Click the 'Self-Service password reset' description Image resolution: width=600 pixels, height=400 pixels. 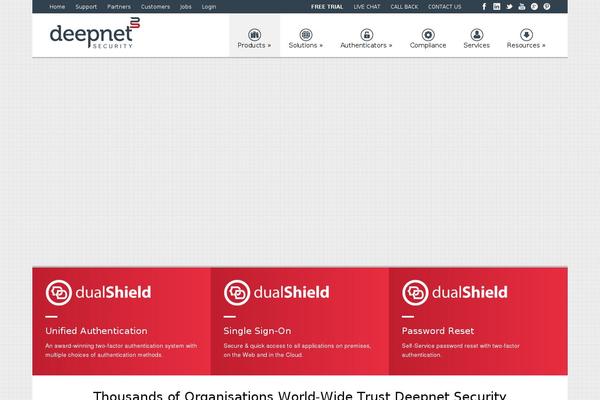[x=461, y=350]
